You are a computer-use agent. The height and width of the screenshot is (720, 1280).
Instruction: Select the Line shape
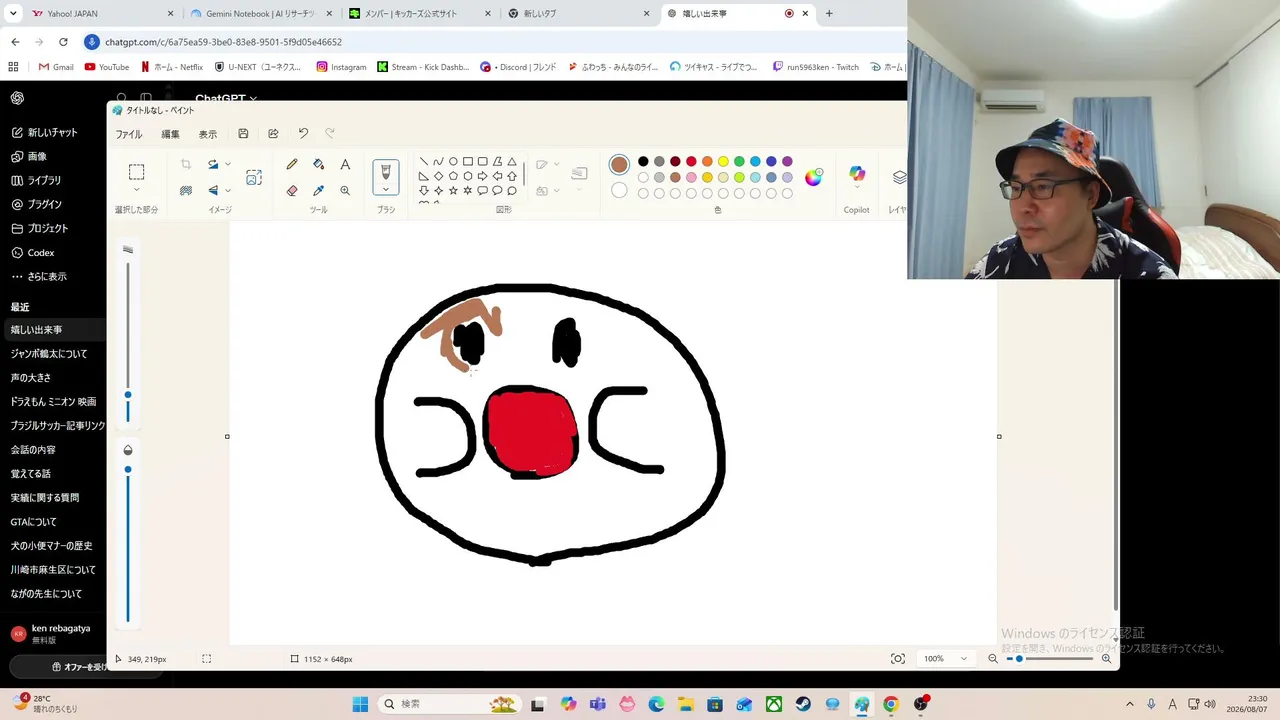click(424, 161)
